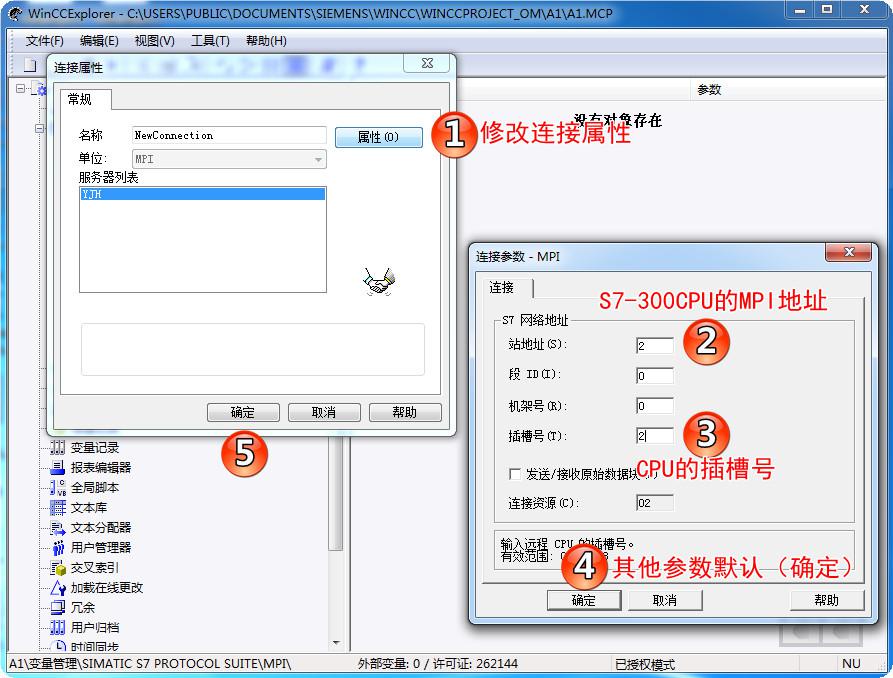Maximize the WinCCExplorer window

pyautogui.click(x=827, y=10)
